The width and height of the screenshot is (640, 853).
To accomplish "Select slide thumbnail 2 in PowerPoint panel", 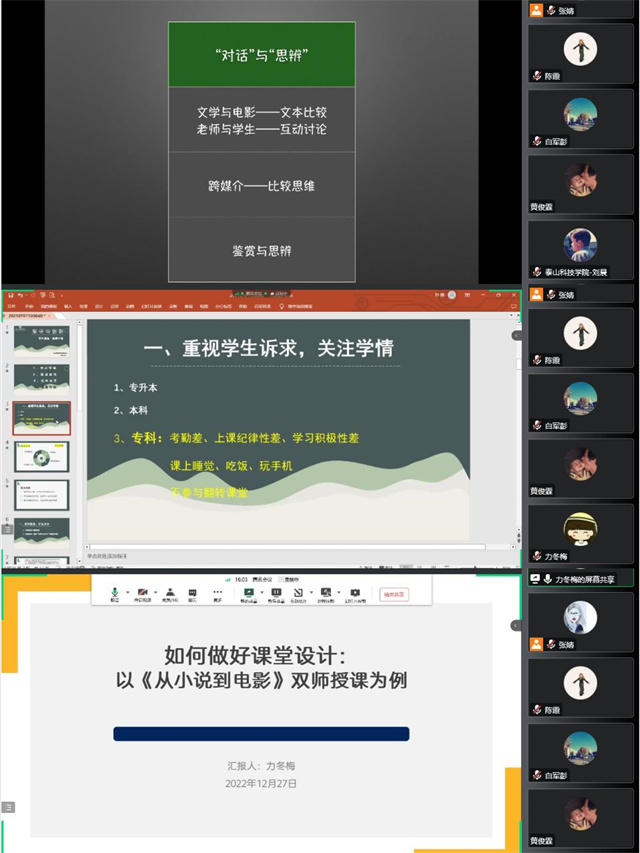I will point(41,380).
